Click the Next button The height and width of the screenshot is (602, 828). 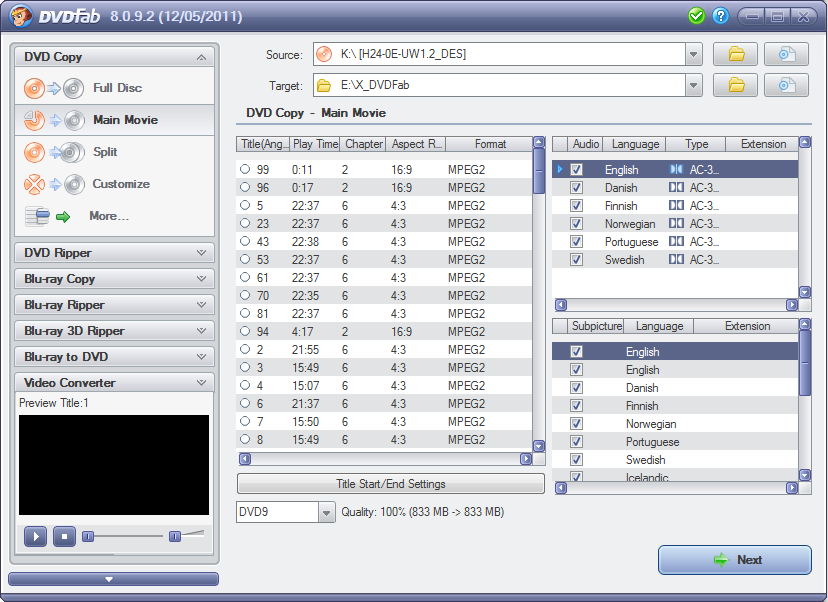point(734,560)
